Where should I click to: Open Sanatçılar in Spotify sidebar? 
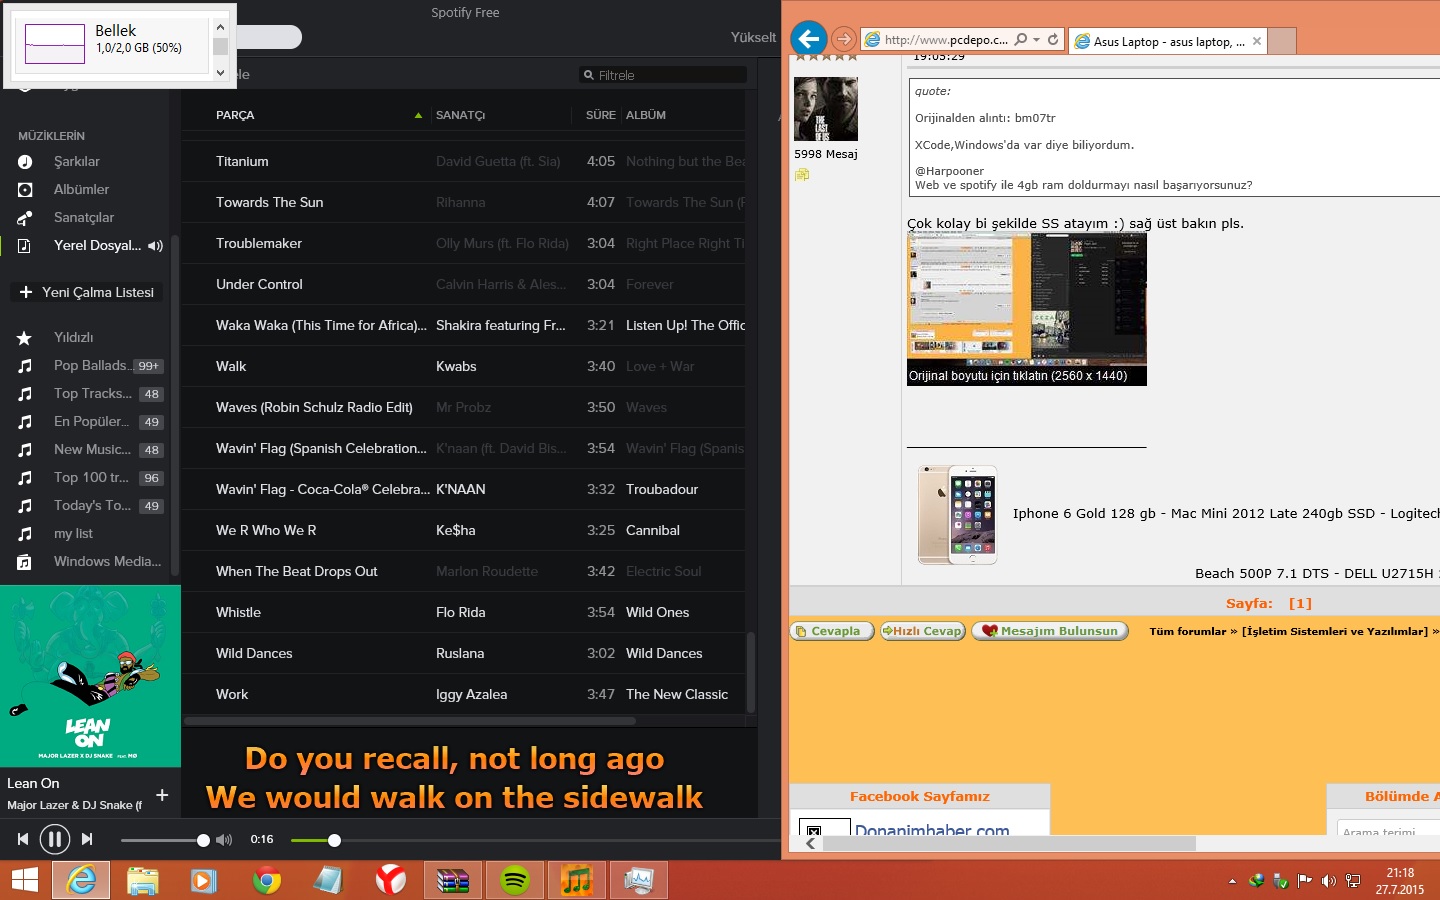tap(84, 217)
